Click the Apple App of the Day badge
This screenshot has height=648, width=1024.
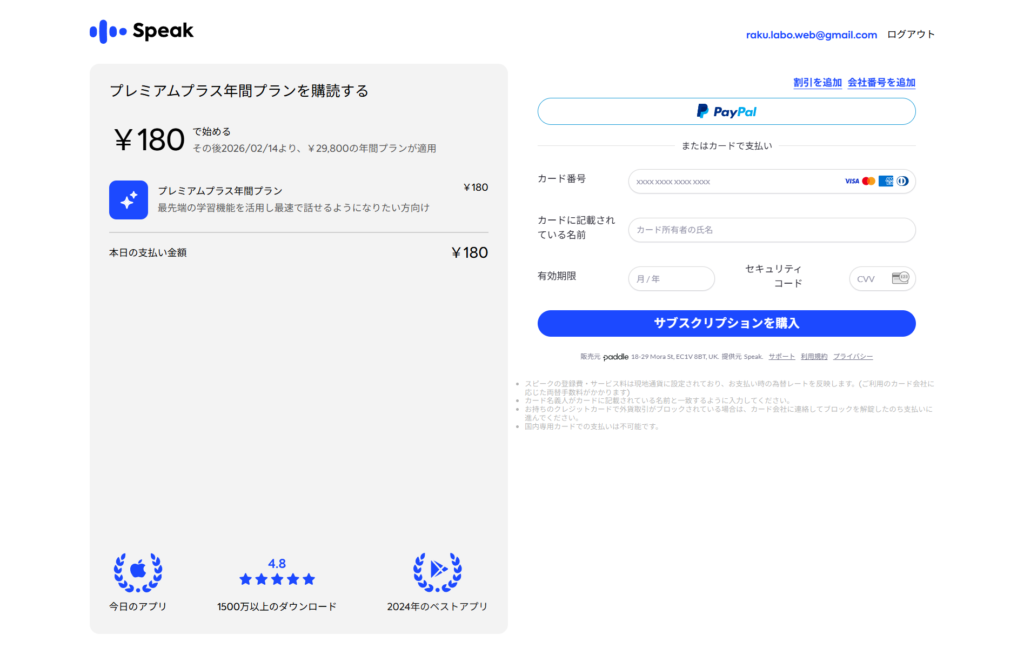(x=138, y=573)
